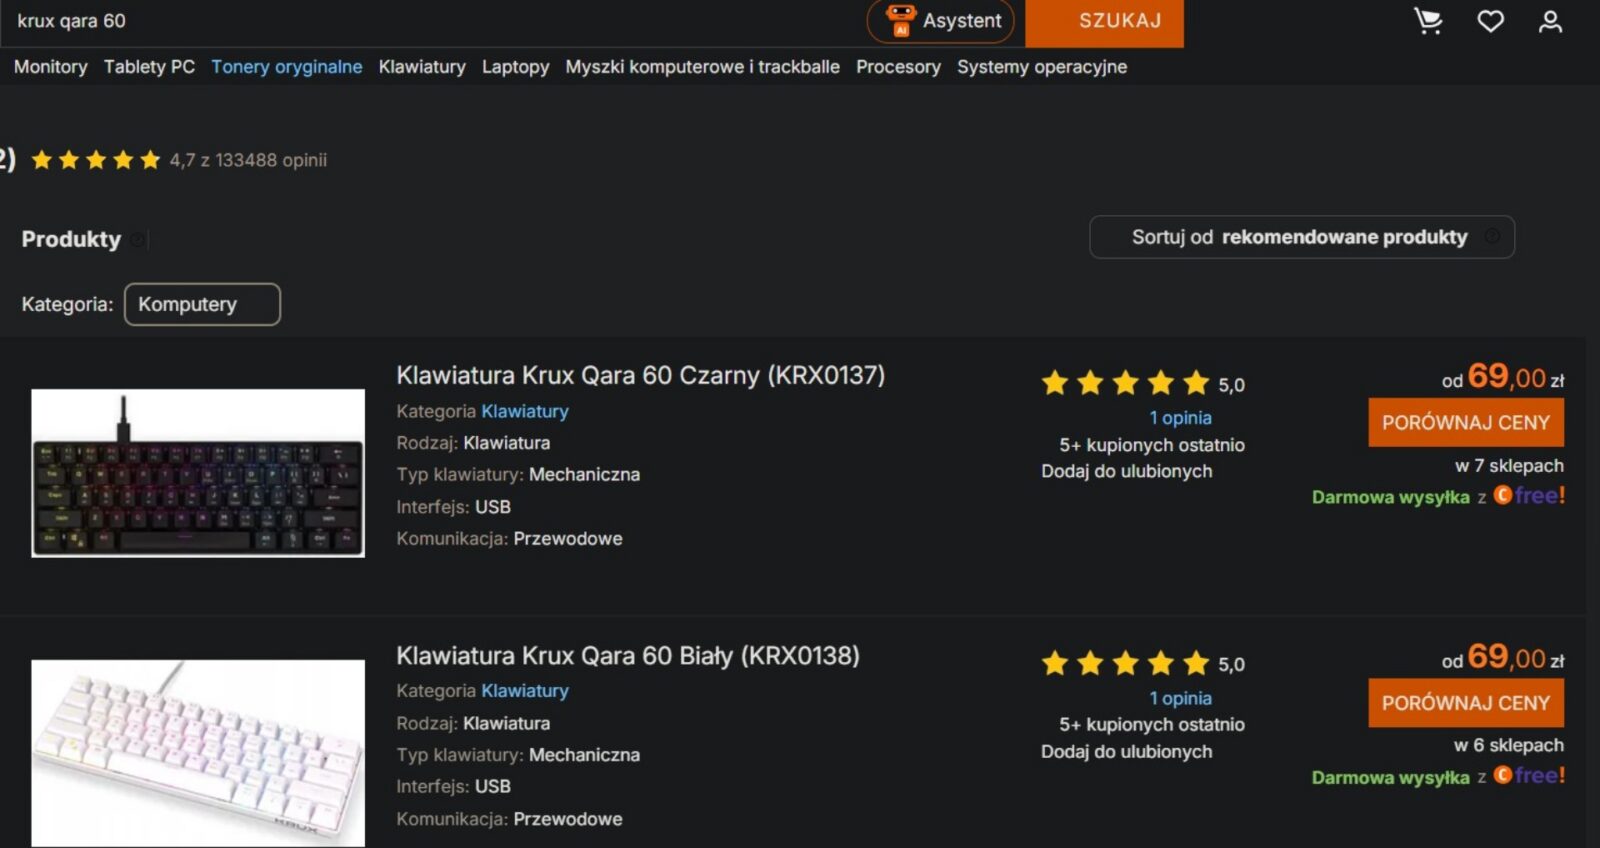
Task: Open the Sortuj od rekomendowane produkty dropdown
Action: (x=1301, y=237)
